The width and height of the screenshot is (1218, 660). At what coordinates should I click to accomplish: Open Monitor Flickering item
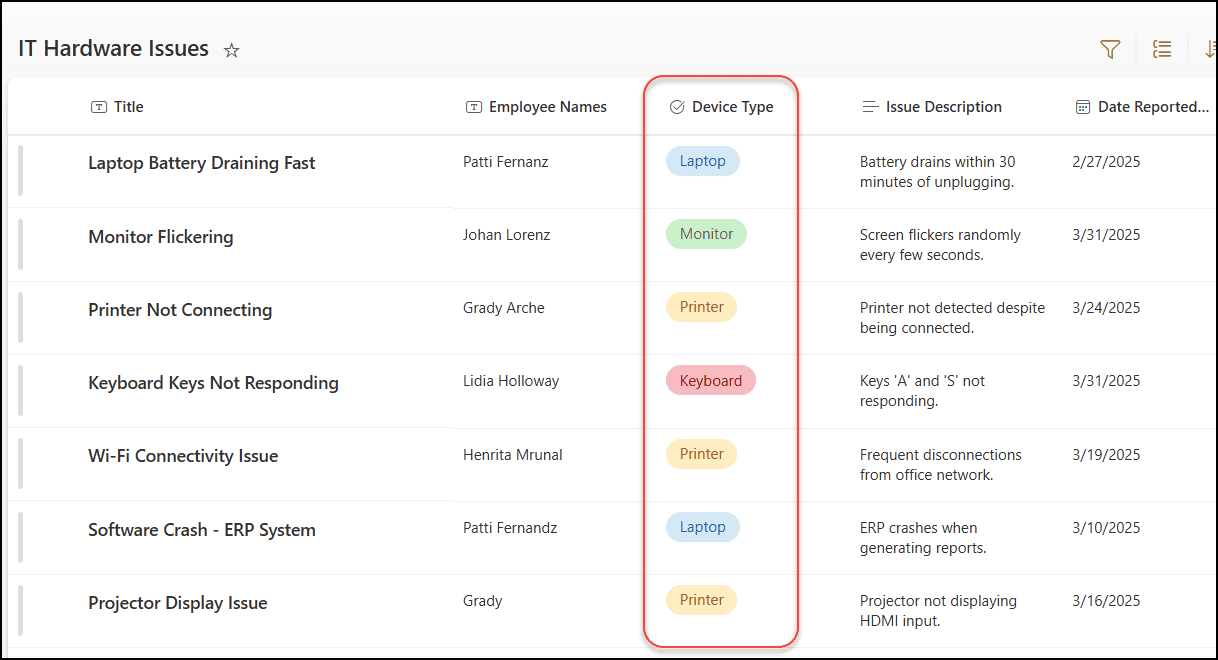(x=161, y=237)
